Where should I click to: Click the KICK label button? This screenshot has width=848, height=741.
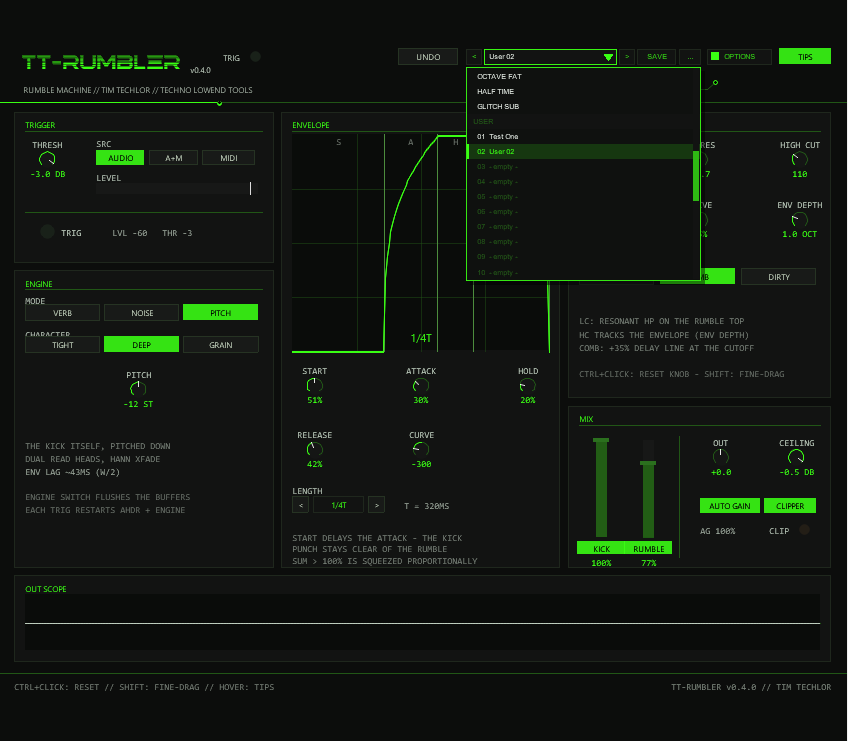601,548
